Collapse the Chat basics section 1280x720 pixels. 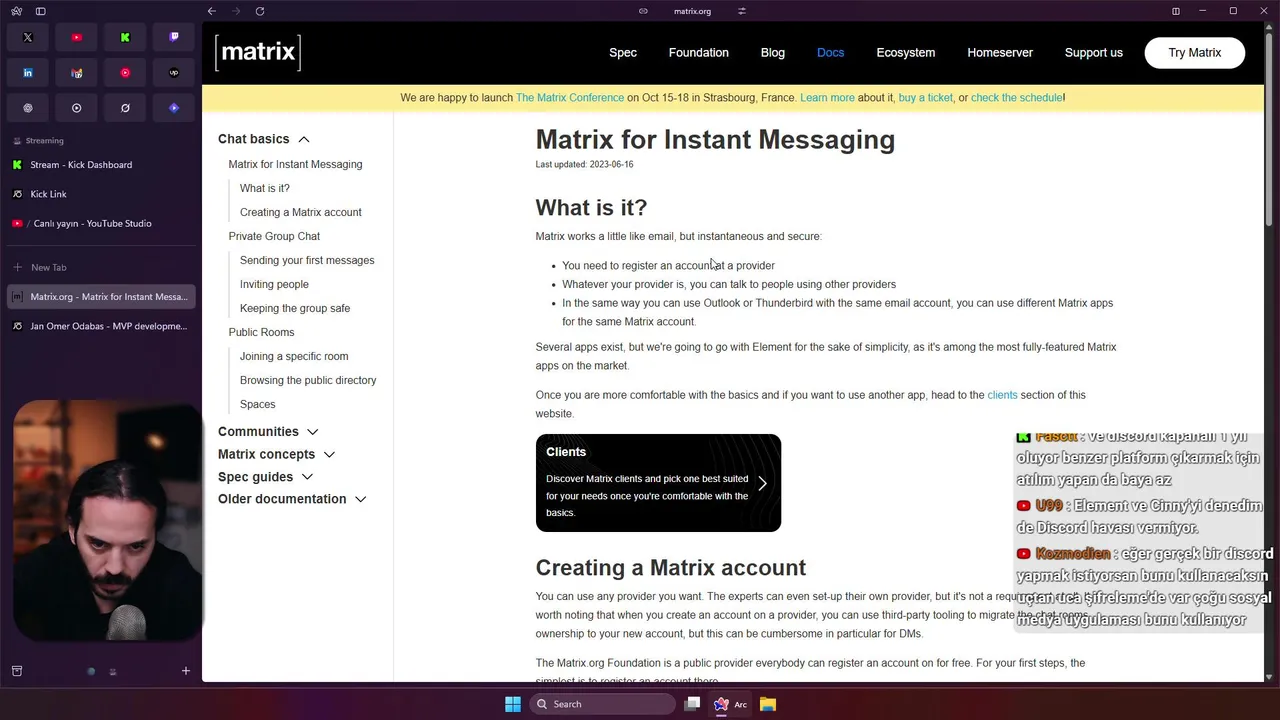point(264,139)
